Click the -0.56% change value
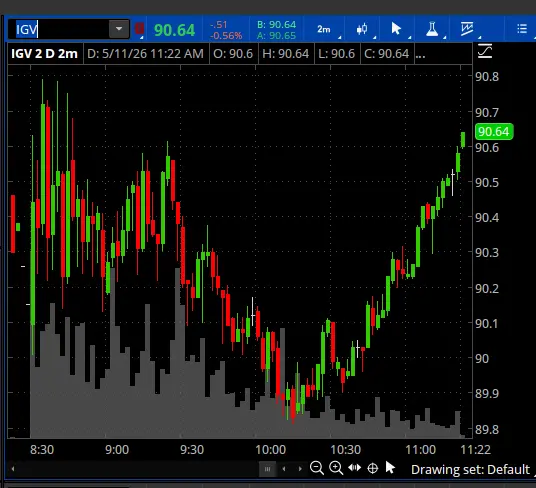The width and height of the screenshot is (536, 488). point(226,36)
